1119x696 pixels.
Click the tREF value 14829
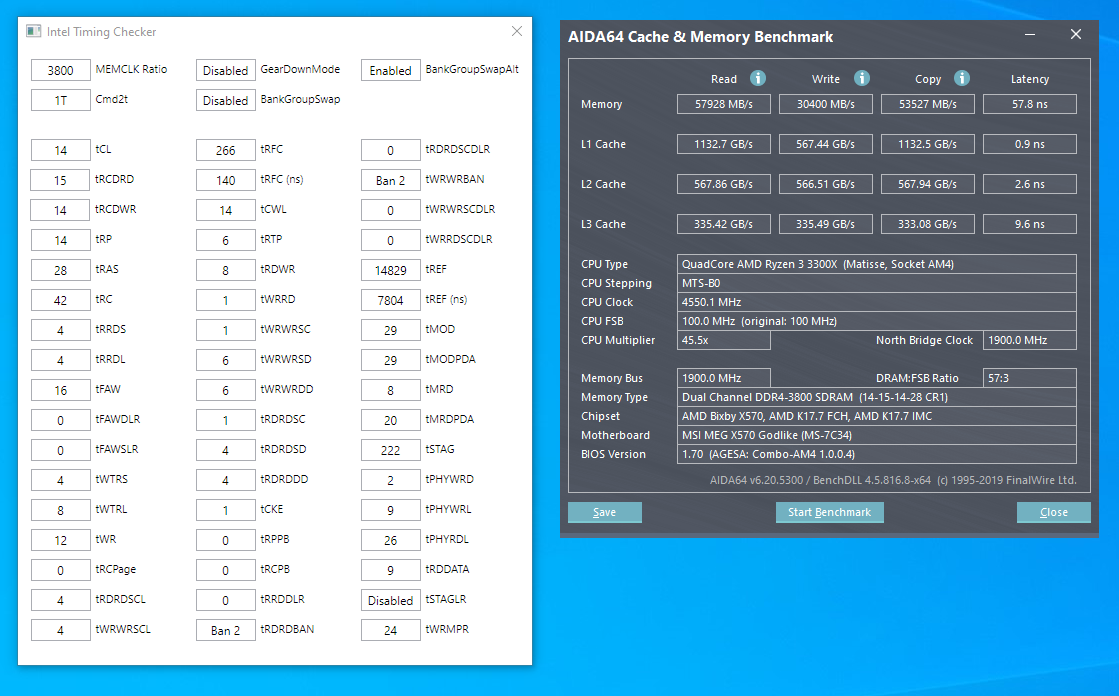point(390,270)
